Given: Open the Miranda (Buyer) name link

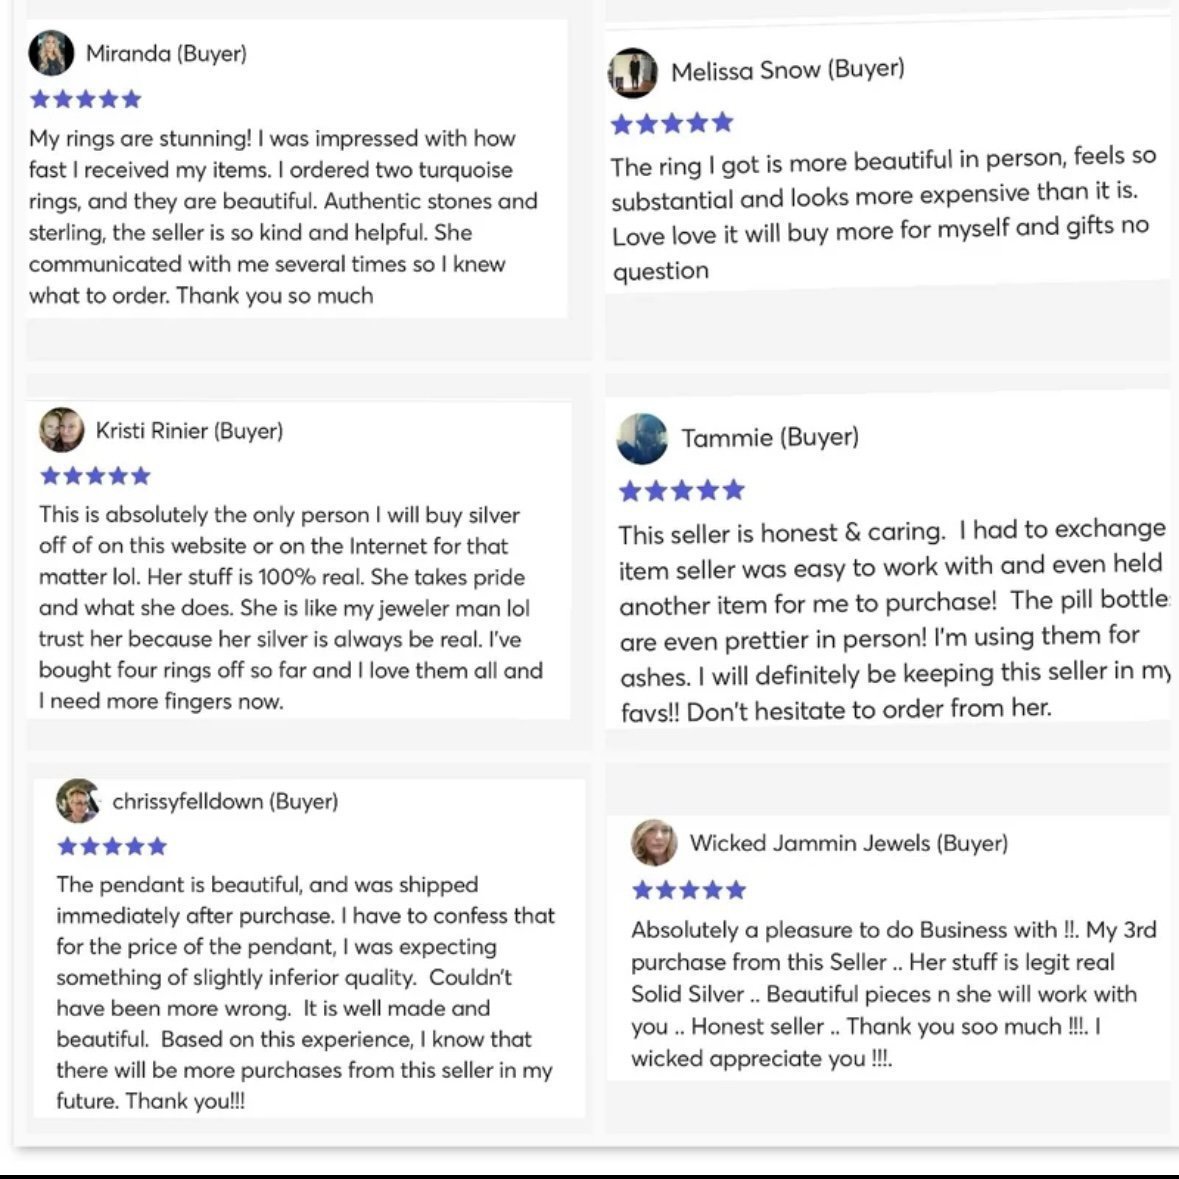Looking at the screenshot, I should pos(166,54).
